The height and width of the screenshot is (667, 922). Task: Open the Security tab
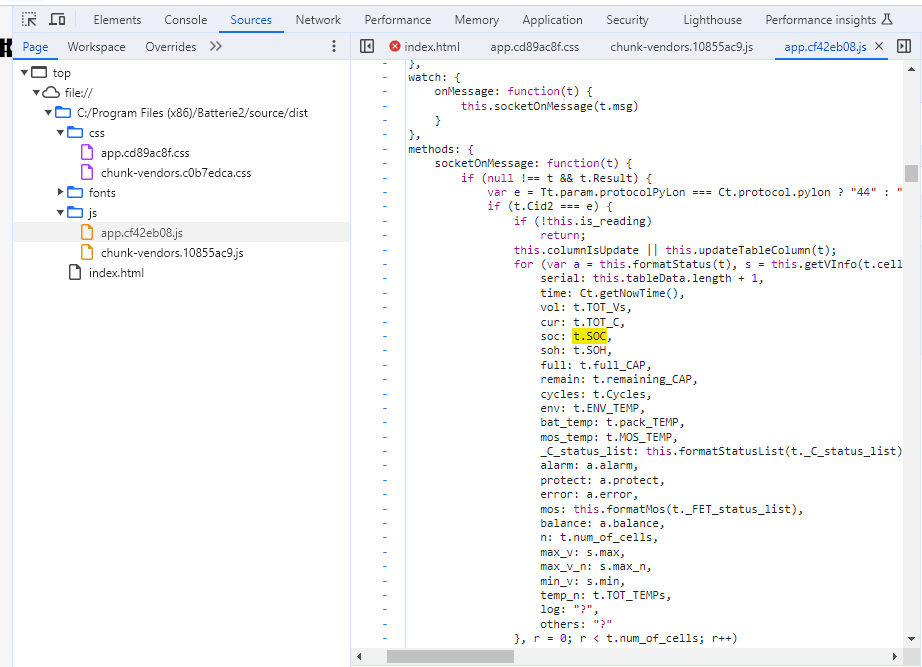click(627, 20)
